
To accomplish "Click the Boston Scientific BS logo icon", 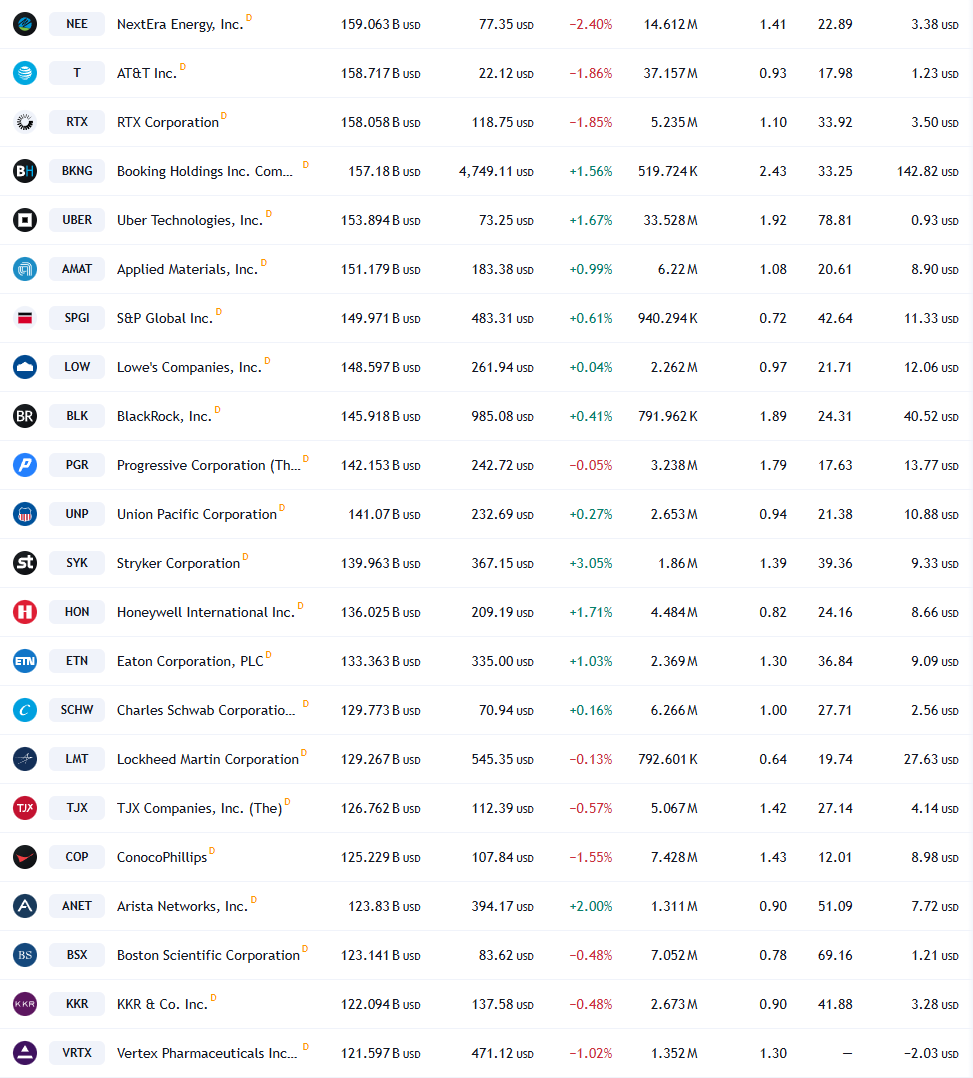I will click(25, 955).
